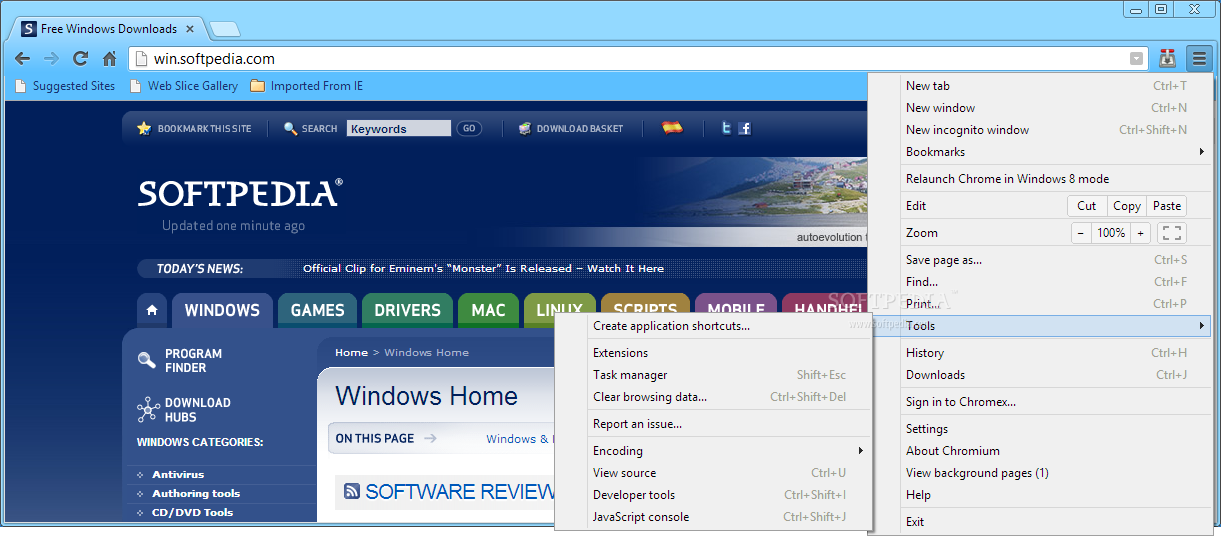Open the home page via the house icon

click(x=109, y=58)
